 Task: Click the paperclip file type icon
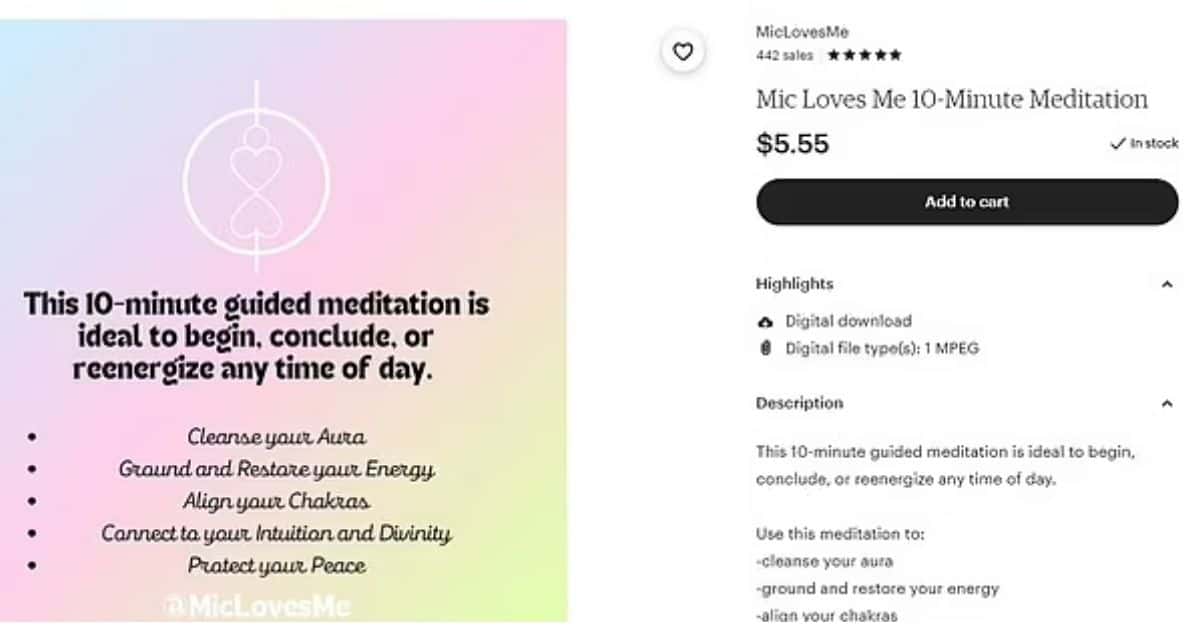[766, 349]
